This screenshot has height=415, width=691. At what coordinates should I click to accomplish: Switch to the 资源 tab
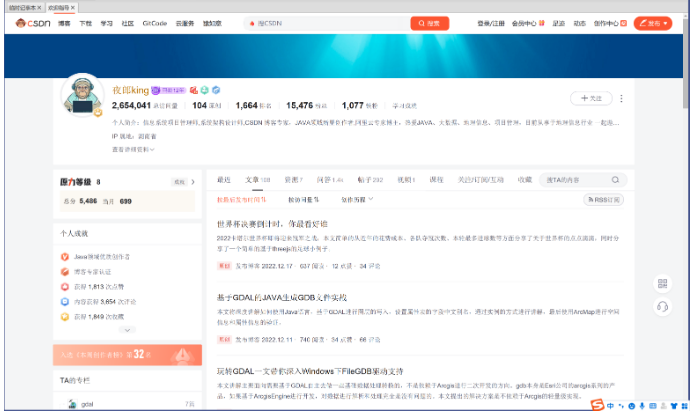click(293, 180)
